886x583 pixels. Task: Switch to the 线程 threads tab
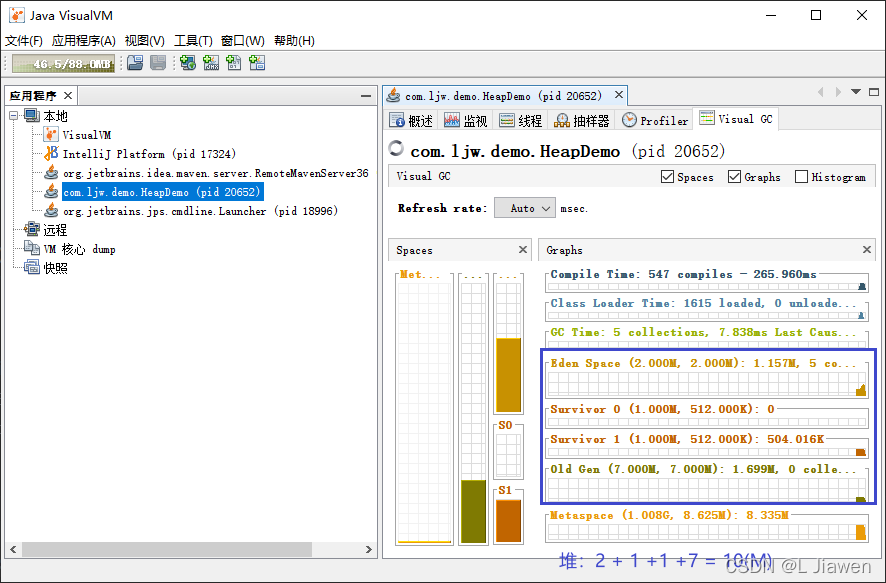[x=520, y=120]
